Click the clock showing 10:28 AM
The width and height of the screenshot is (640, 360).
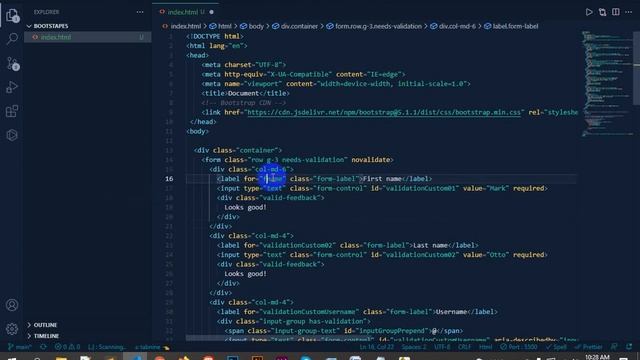[597, 357]
